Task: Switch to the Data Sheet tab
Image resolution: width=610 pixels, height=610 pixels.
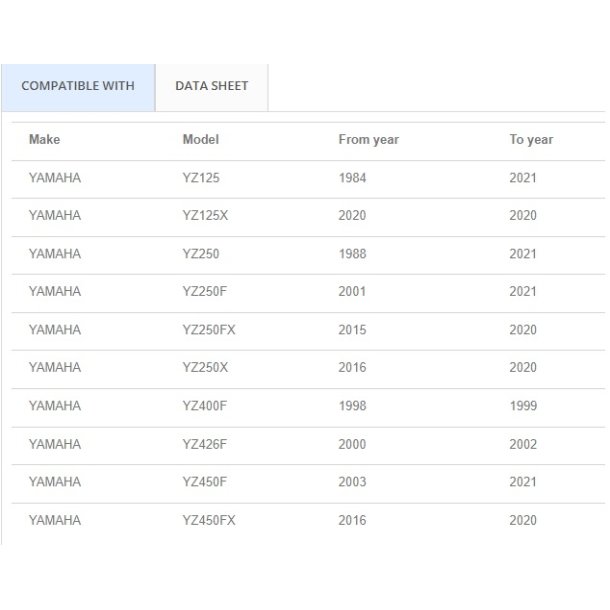Action: point(211,86)
